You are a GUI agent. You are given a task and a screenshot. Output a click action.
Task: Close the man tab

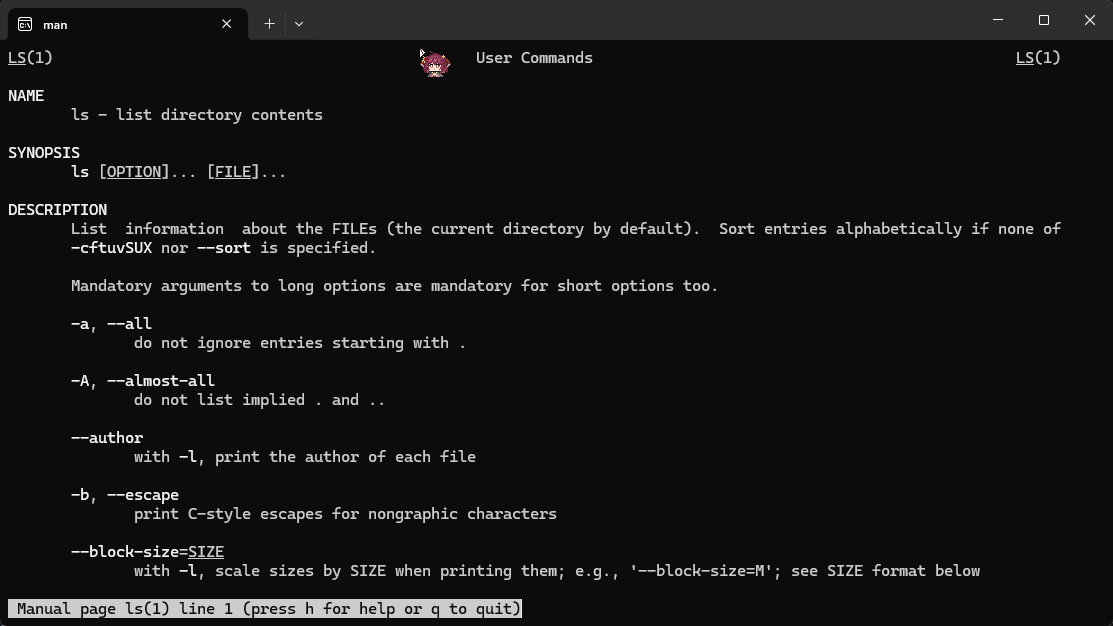click(x=227, y=24)
